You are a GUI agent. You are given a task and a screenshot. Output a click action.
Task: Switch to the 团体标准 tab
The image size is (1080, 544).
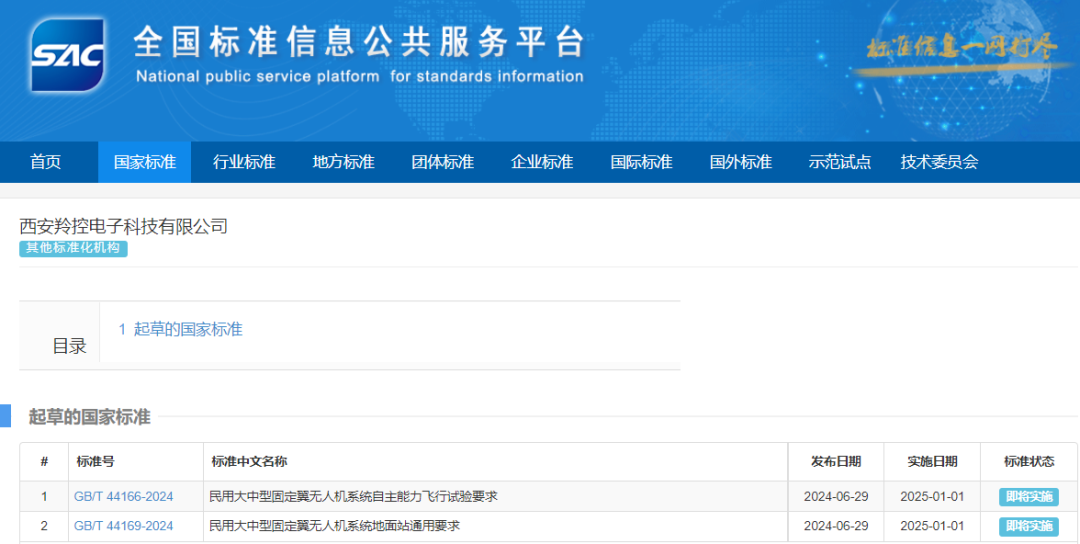point(442,162)
